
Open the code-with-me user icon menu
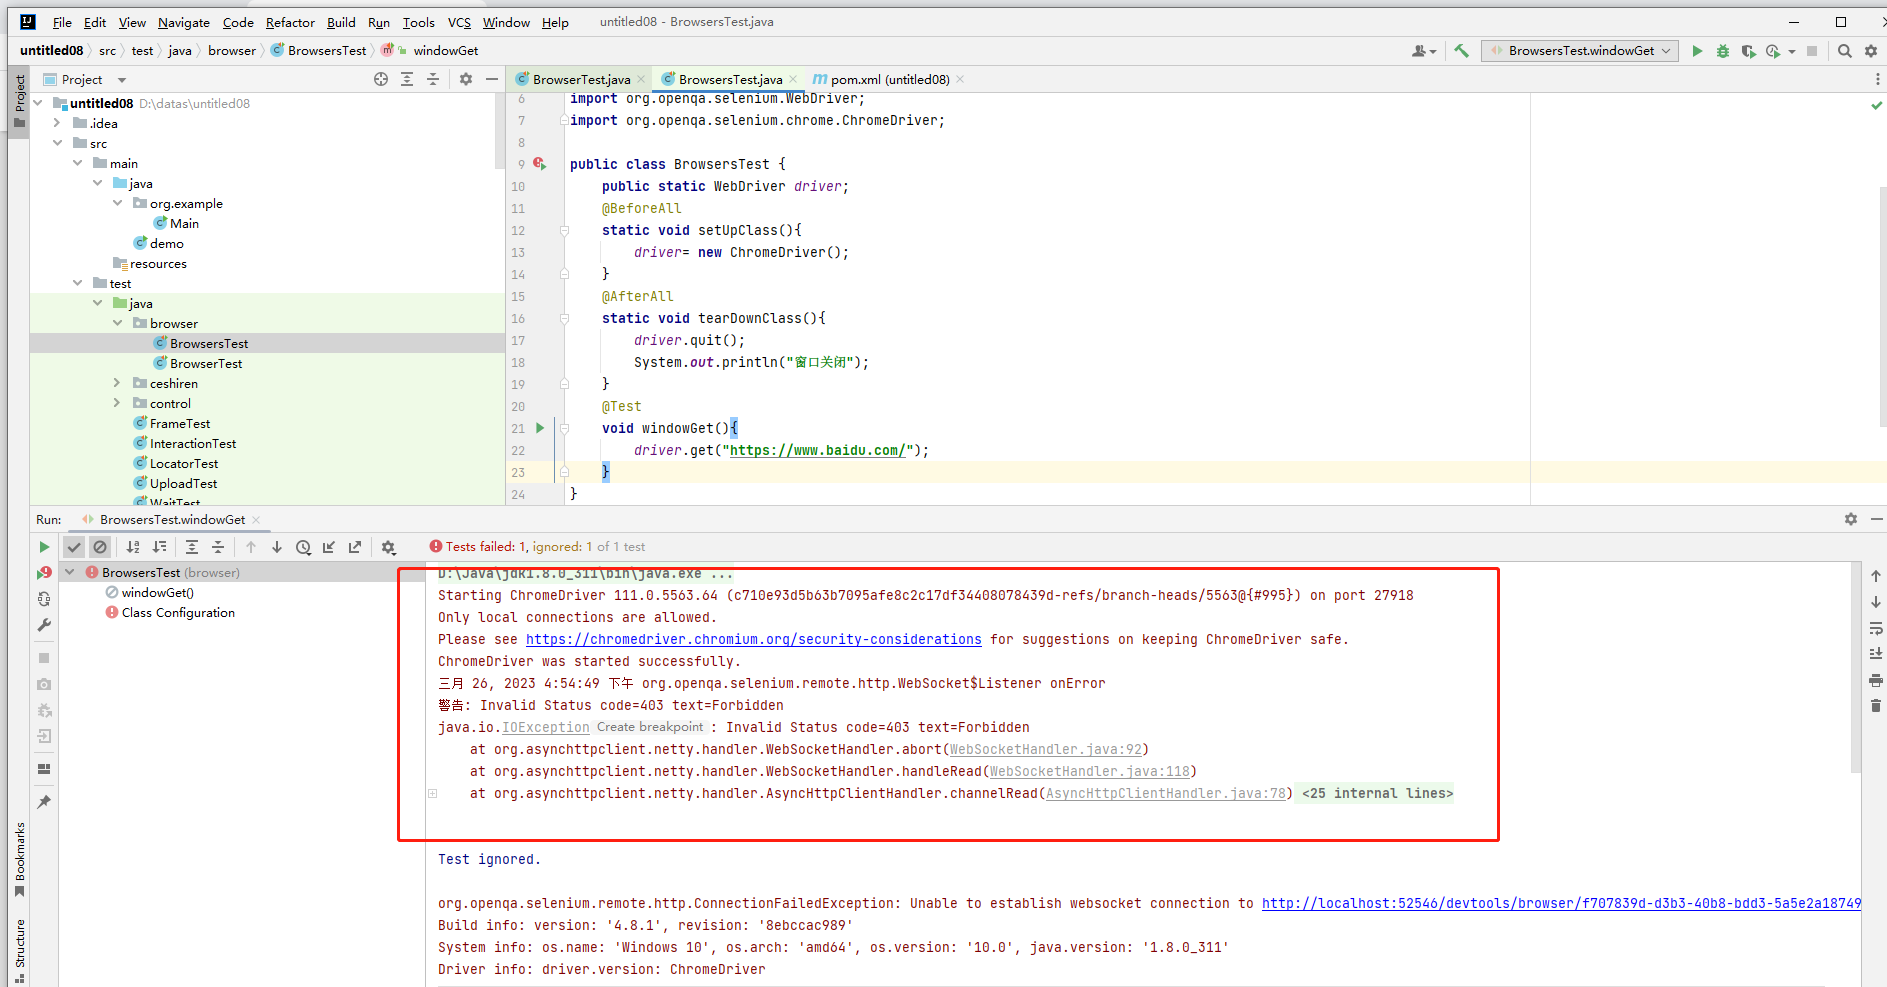[x=1423, y=51]
